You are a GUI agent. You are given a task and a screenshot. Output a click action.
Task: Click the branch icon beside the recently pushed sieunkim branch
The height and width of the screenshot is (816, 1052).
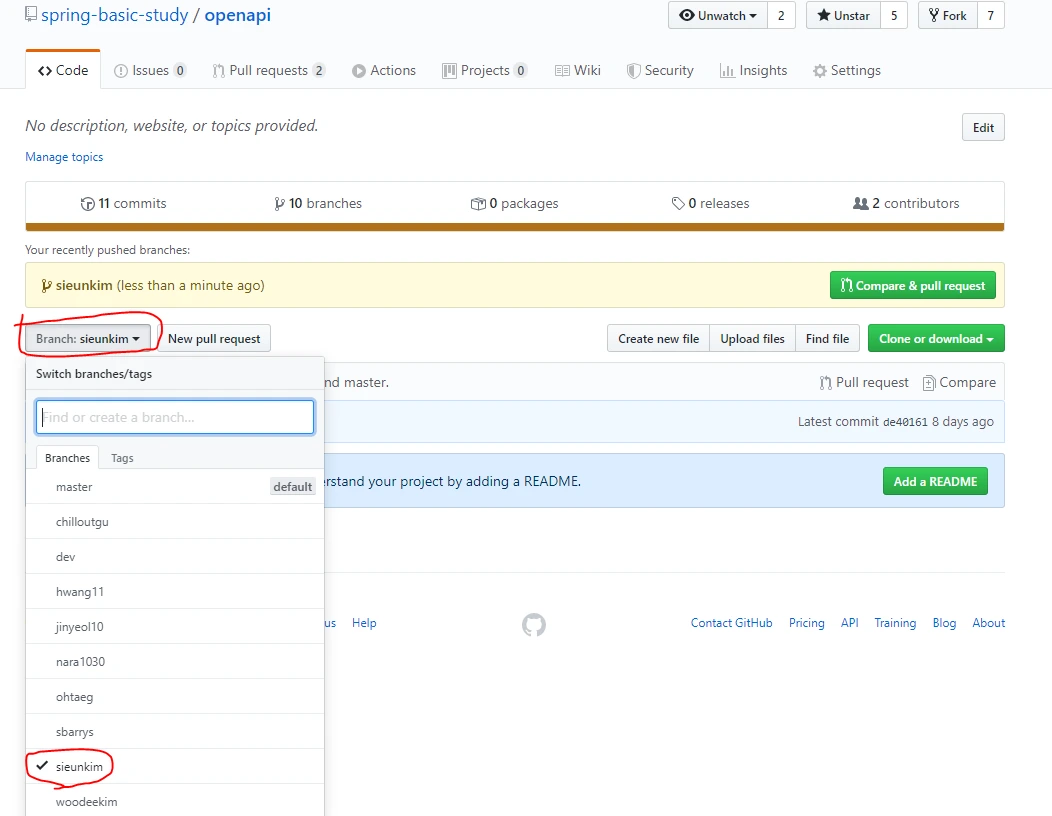[46, 286]
